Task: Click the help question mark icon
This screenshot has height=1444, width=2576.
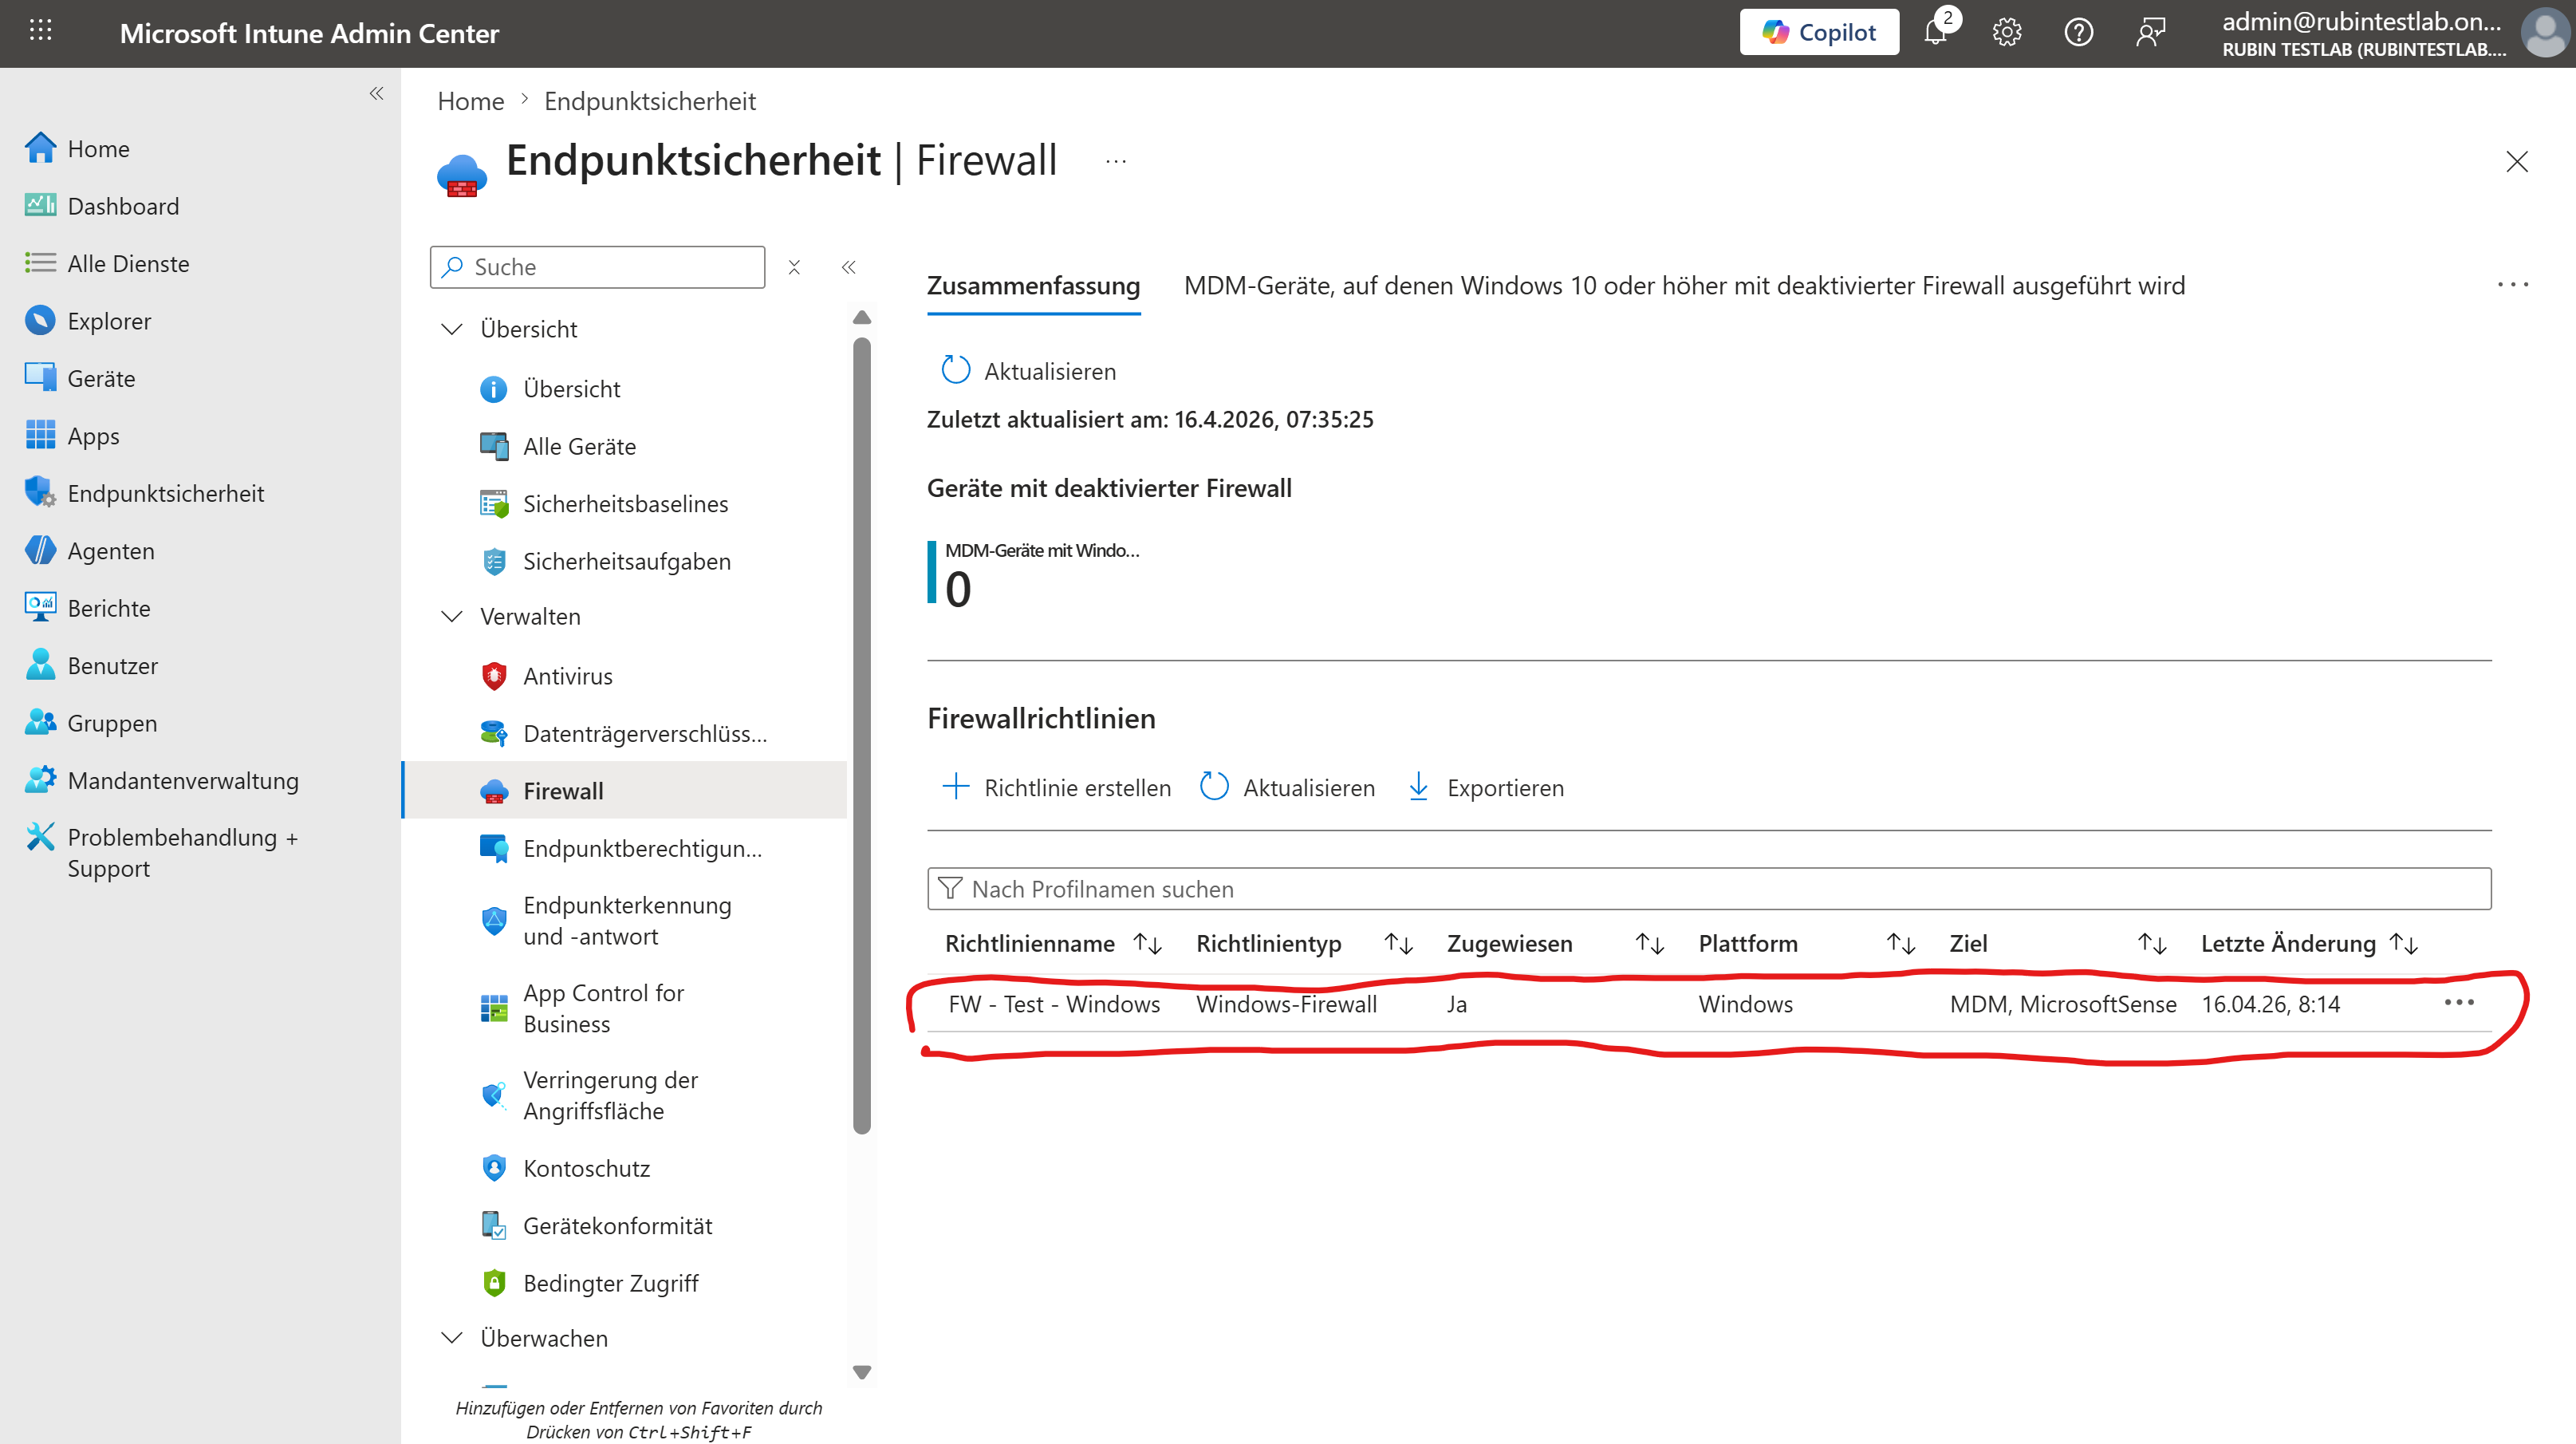Action: [2078, 32]
